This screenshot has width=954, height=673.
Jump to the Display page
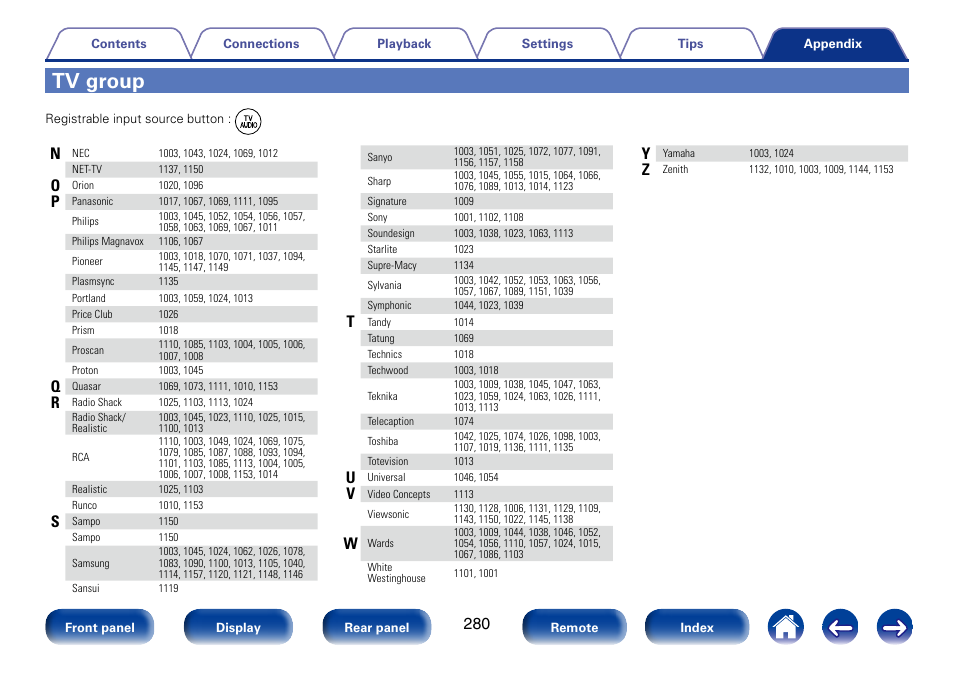click(x=238, y=627)
